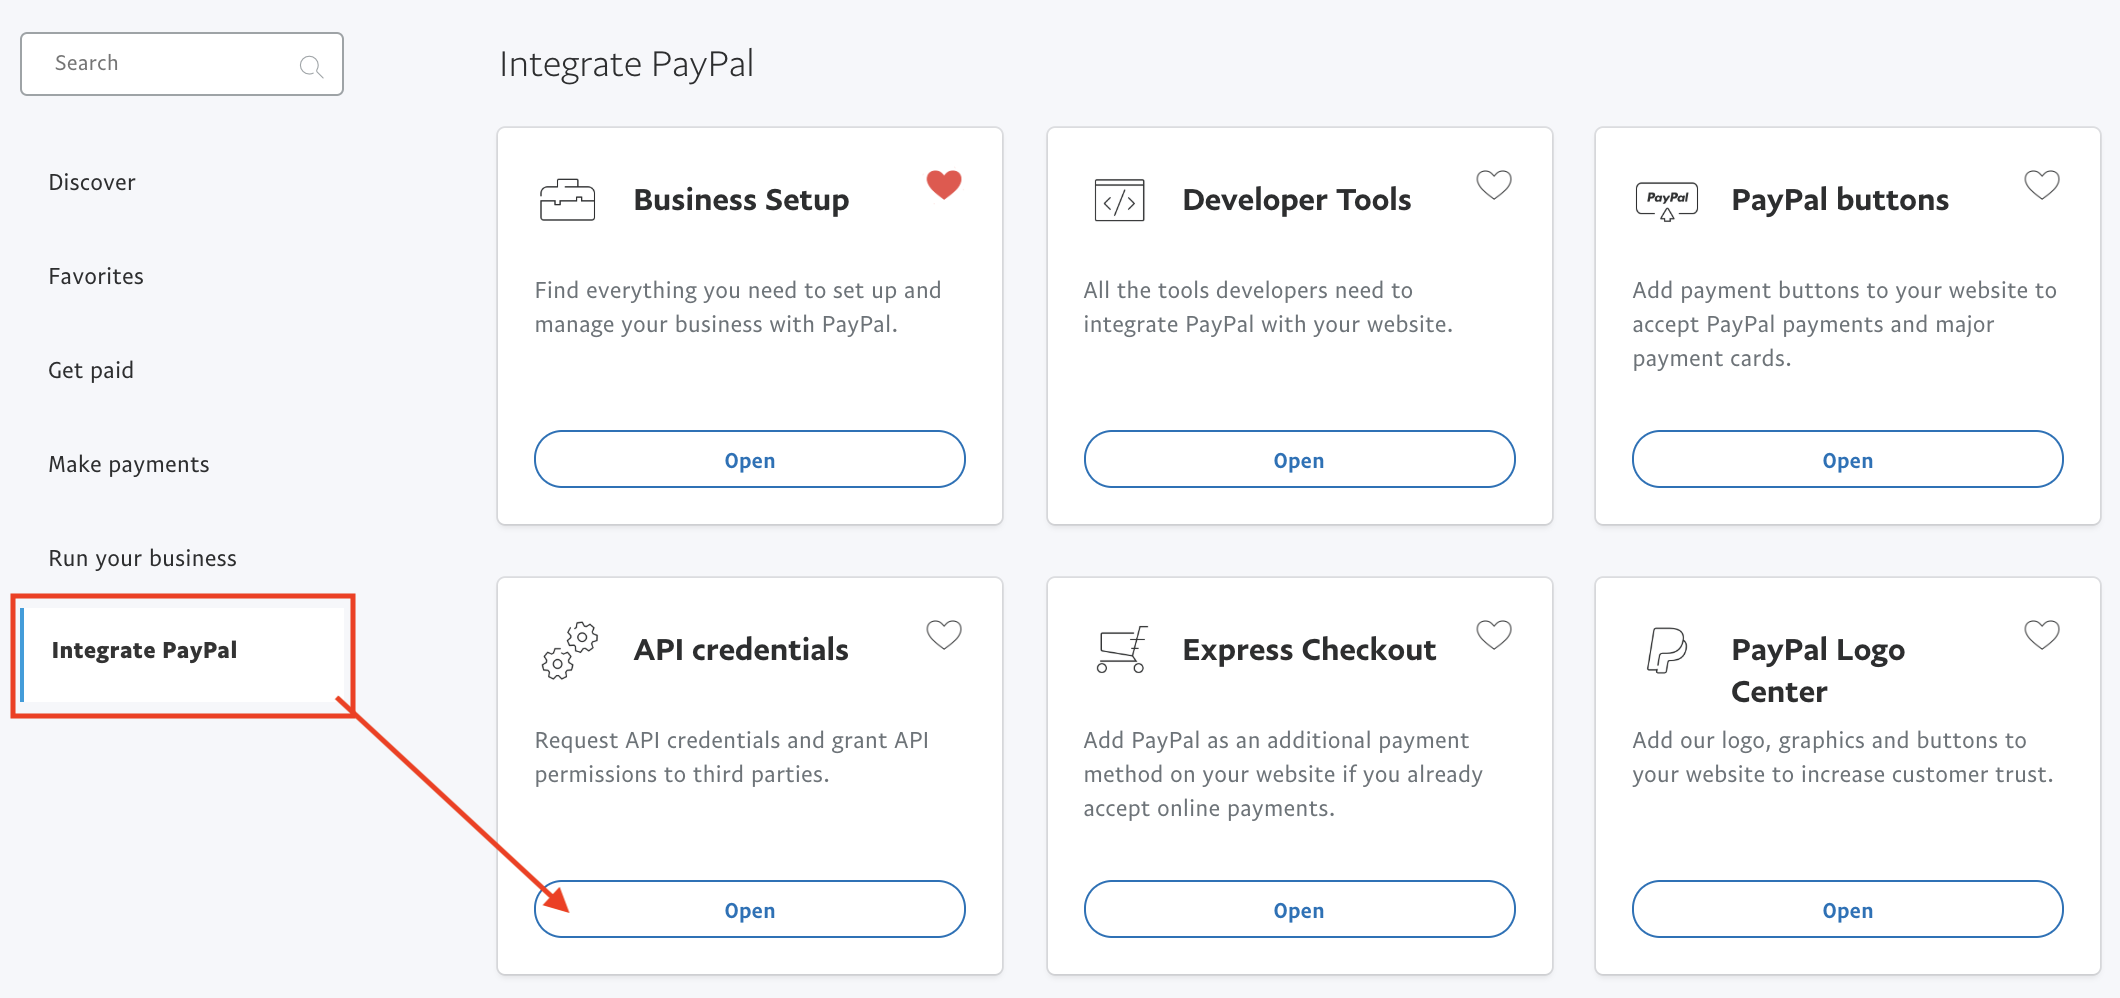2120x998 pixels.
Task: Select Make payments in the sidebar
Action: pos(129,464)
